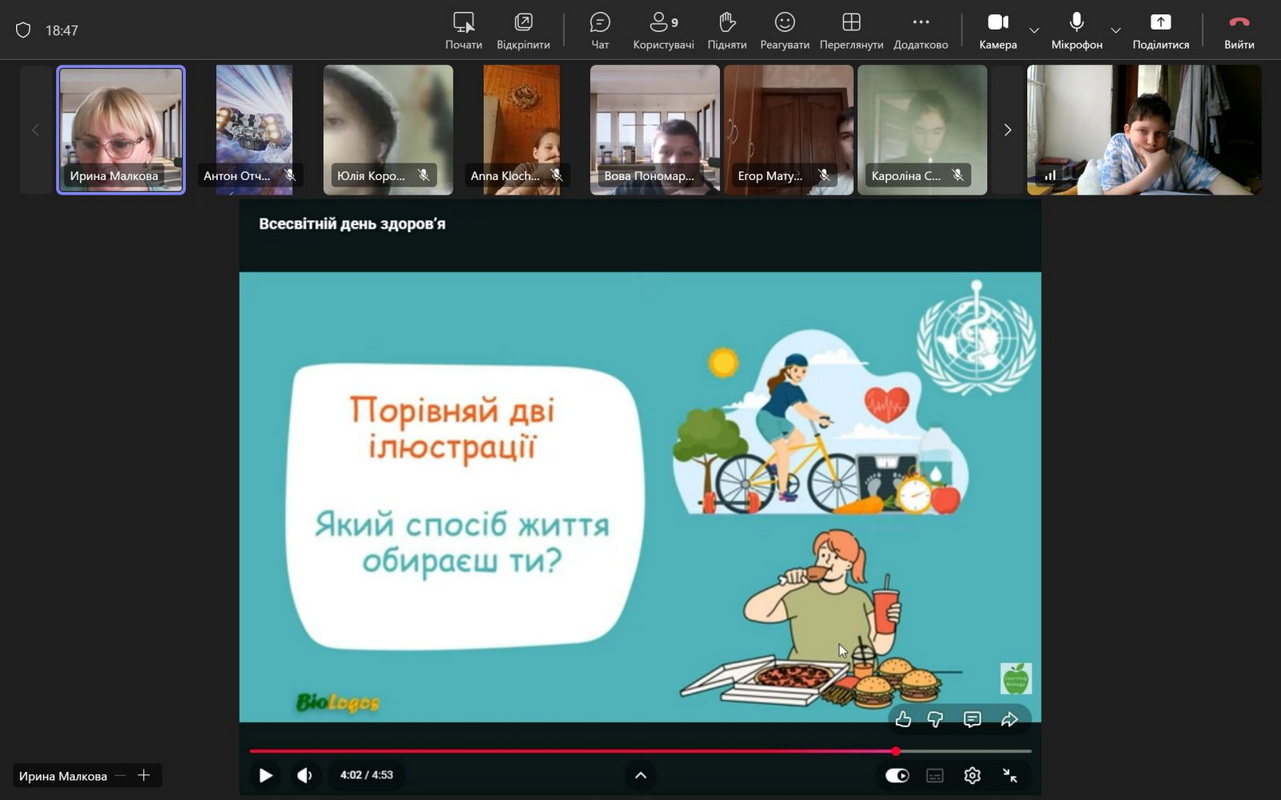
Task: Raise hand with Підняти button
Action: point(727,30)
